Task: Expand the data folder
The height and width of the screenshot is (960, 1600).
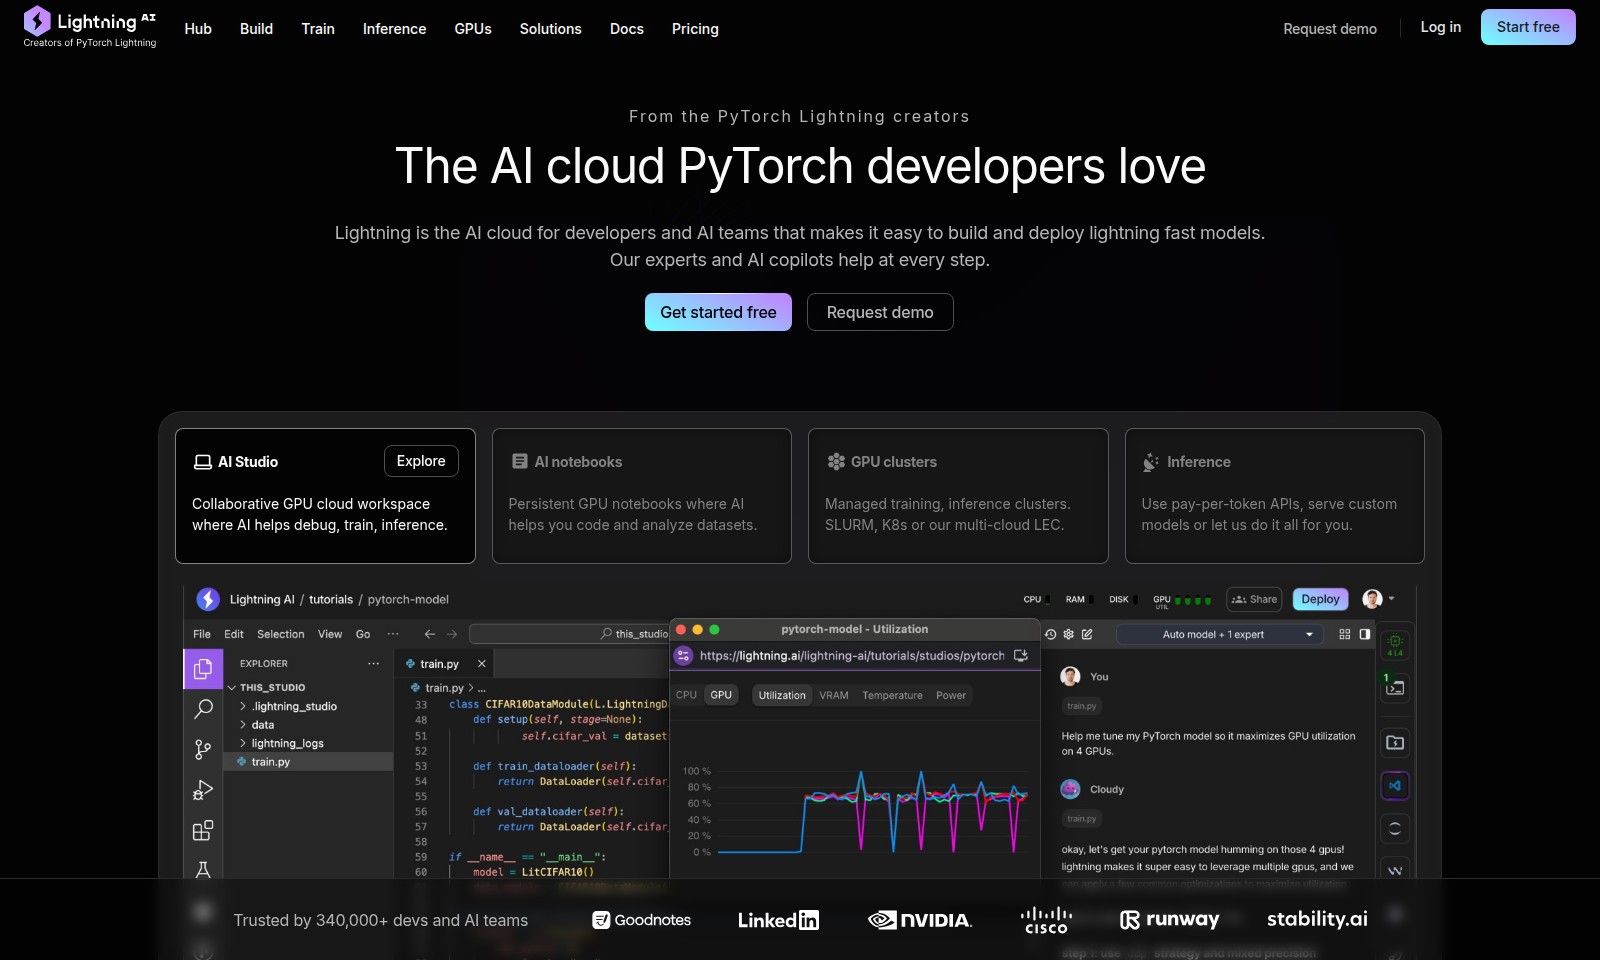Action: click(256, 725)
